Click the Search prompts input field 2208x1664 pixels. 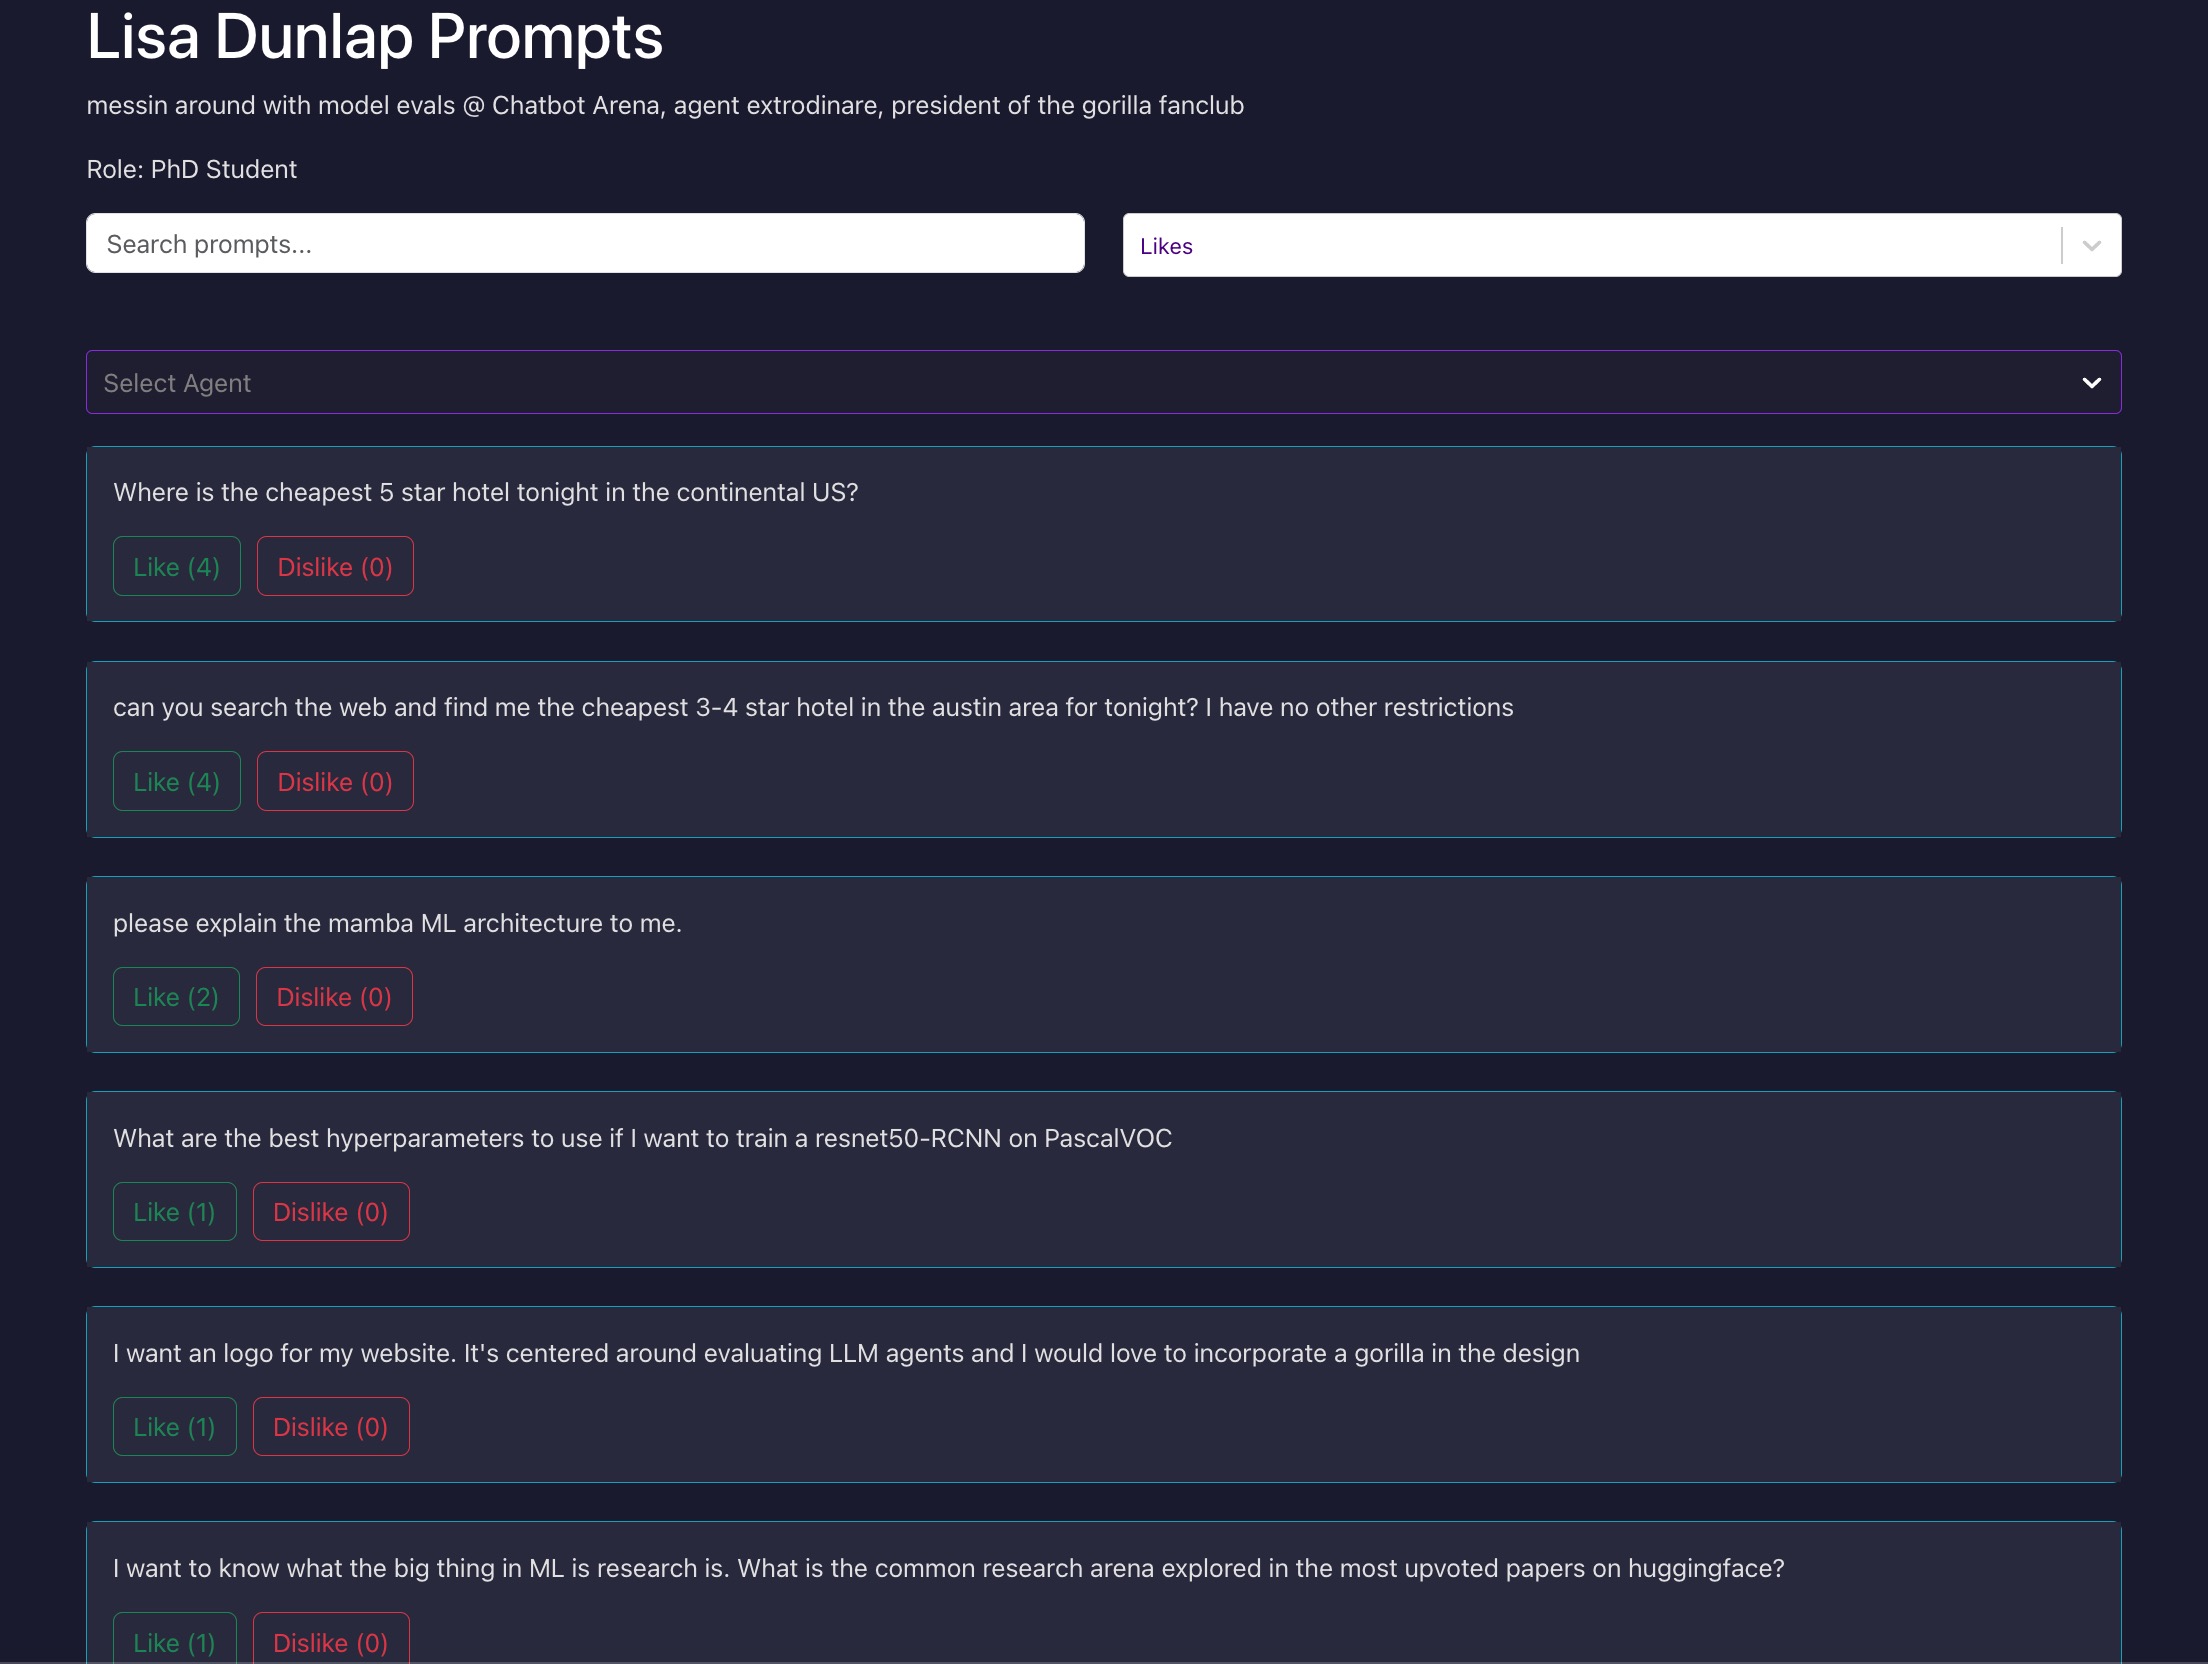pyautogui.click(x=585, y=244)
